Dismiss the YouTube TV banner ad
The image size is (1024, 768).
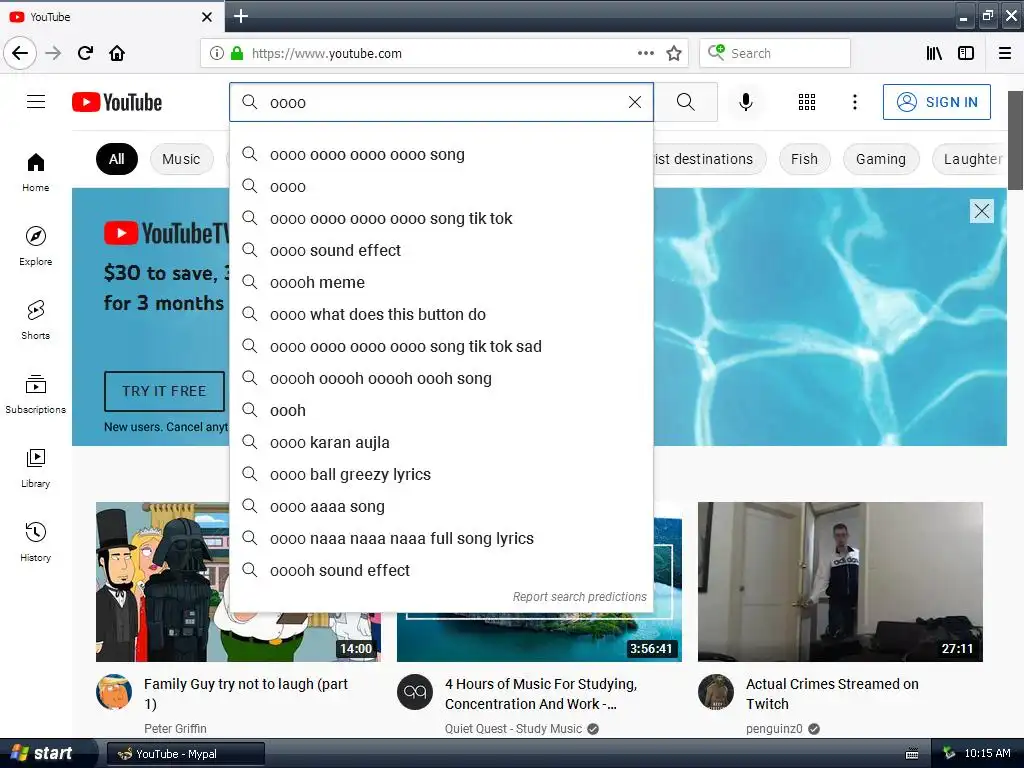(x=982, y=211)
